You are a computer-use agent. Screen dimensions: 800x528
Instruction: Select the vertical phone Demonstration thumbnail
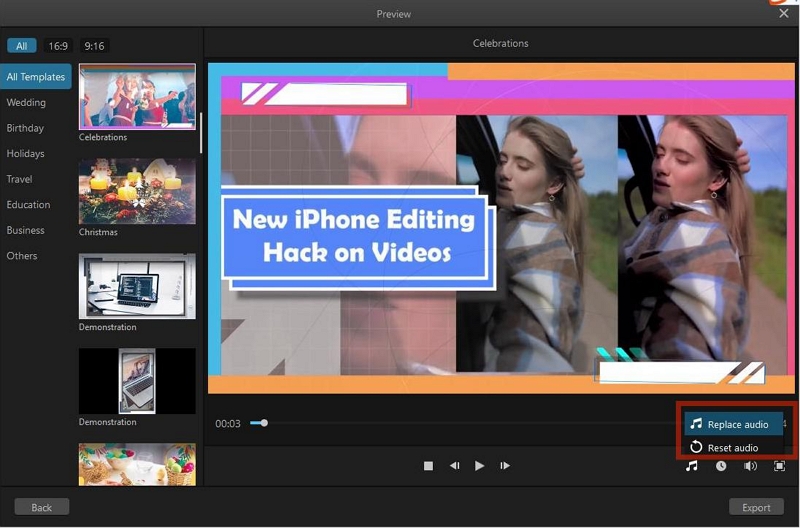137,381
